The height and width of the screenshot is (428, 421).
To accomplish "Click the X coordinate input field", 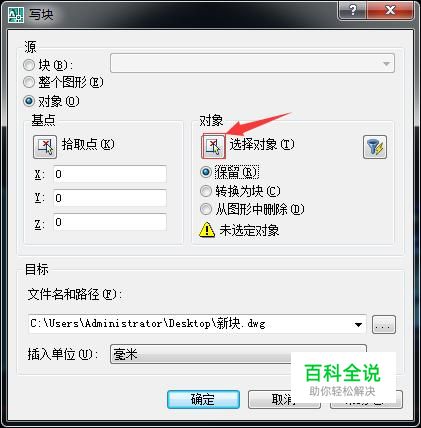I will coord(110,174).
